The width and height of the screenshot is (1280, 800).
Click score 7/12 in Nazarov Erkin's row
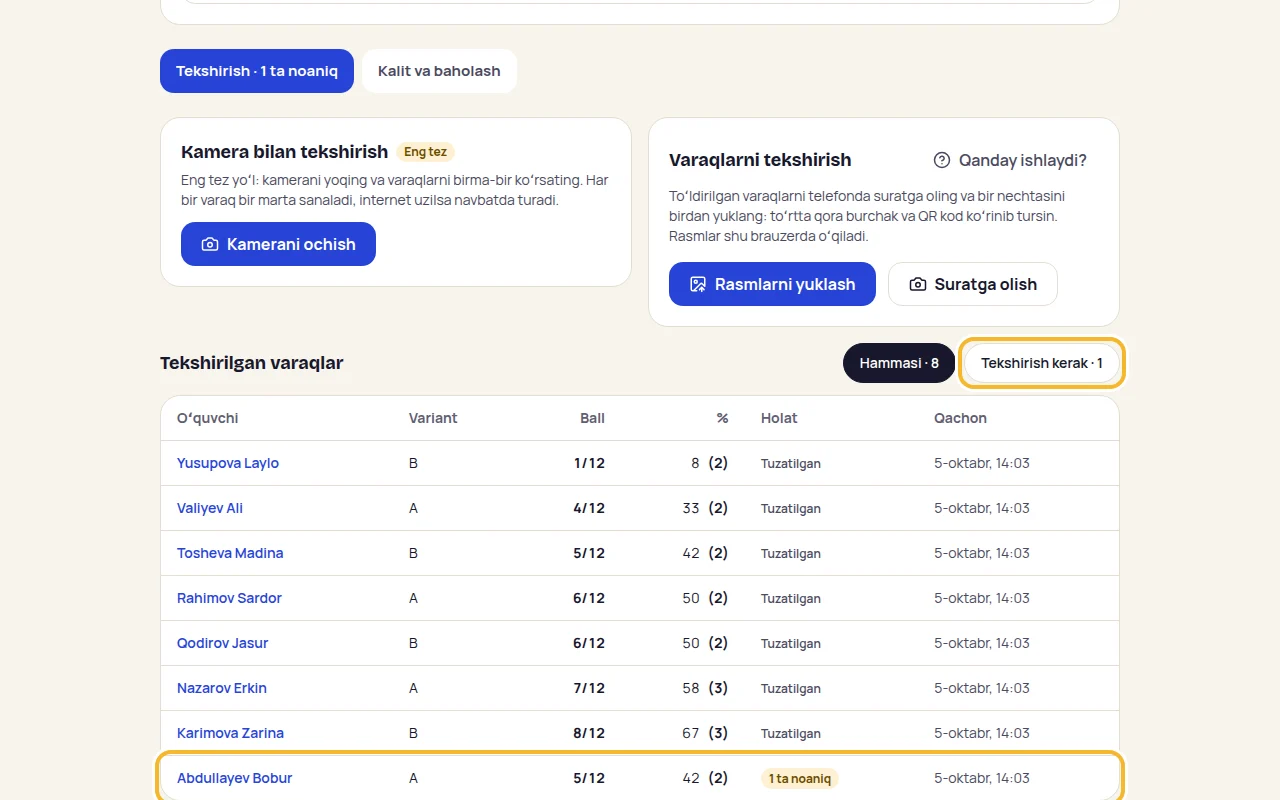[x=589, y=688]
